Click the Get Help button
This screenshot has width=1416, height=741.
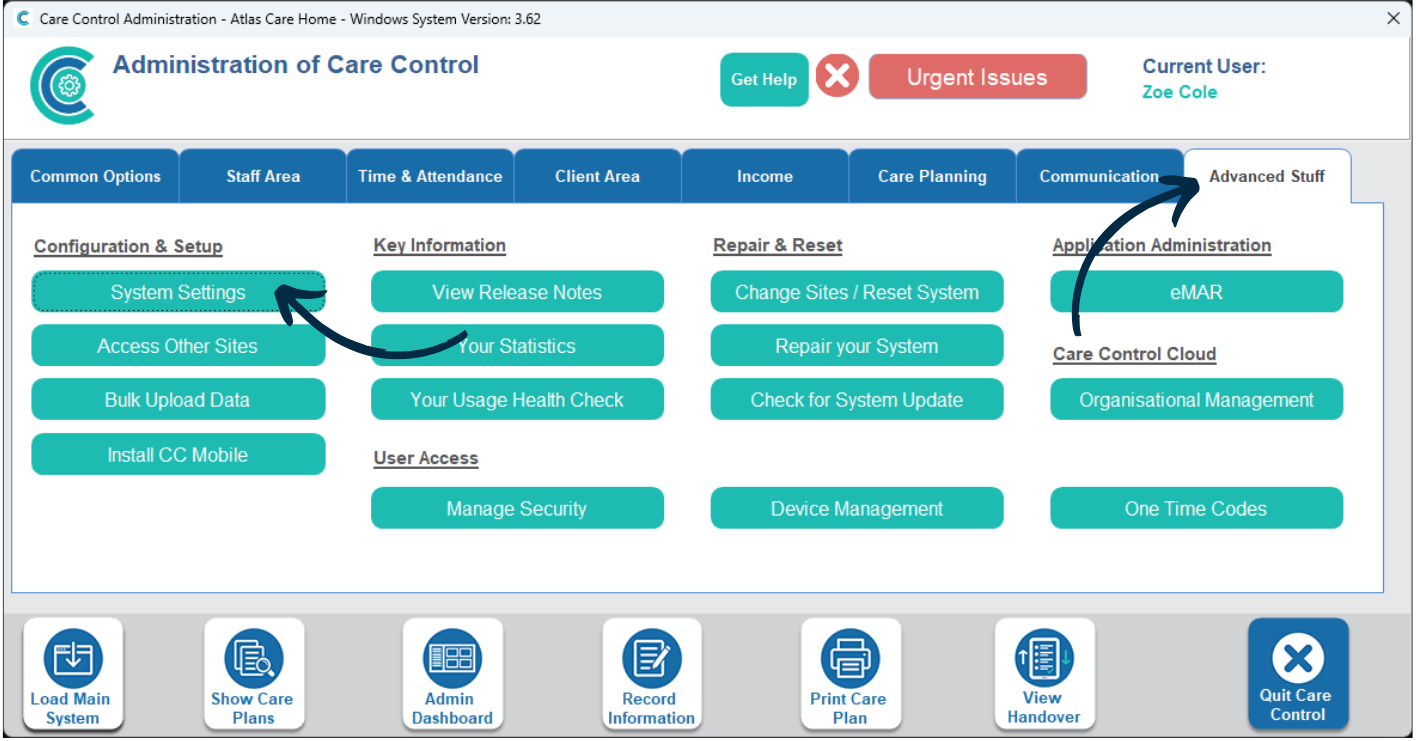764,80
